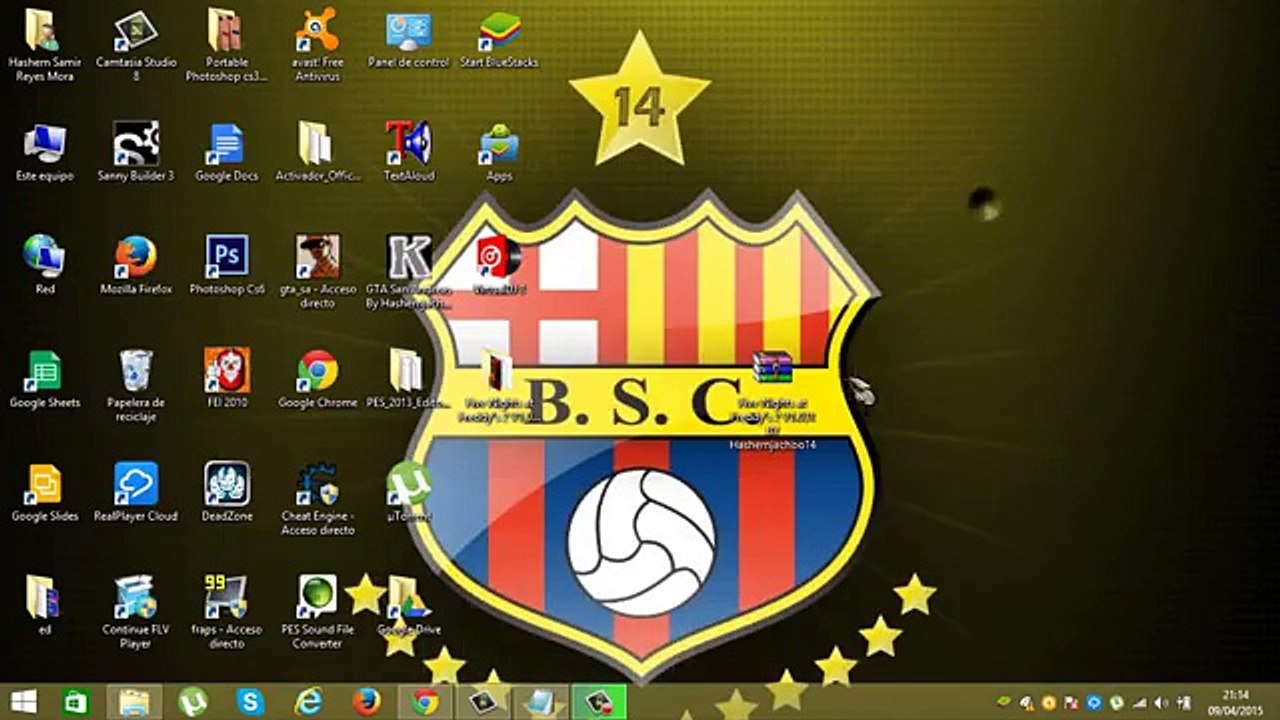Open Windows Store from taskbar
Screen dimensions: 1280x720
pos(76,702)
